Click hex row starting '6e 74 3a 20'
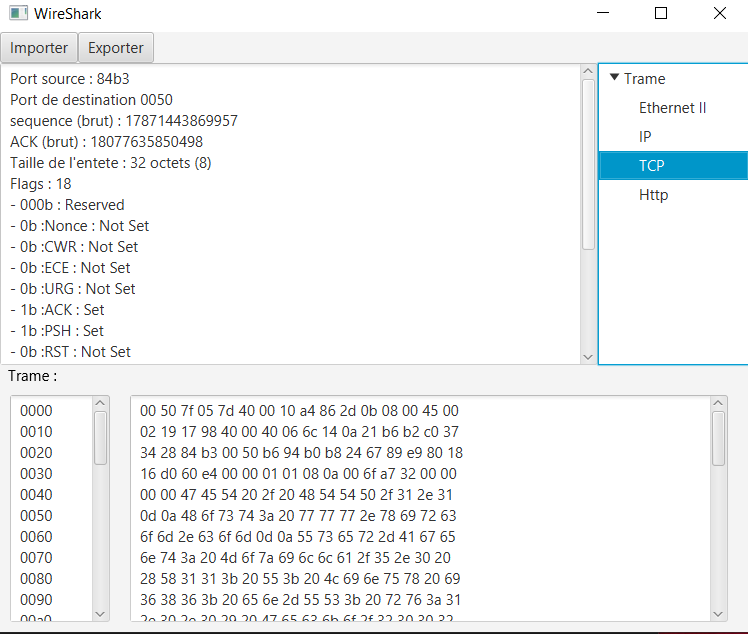Viewport: 748px width, 634px height. point(295,558)
